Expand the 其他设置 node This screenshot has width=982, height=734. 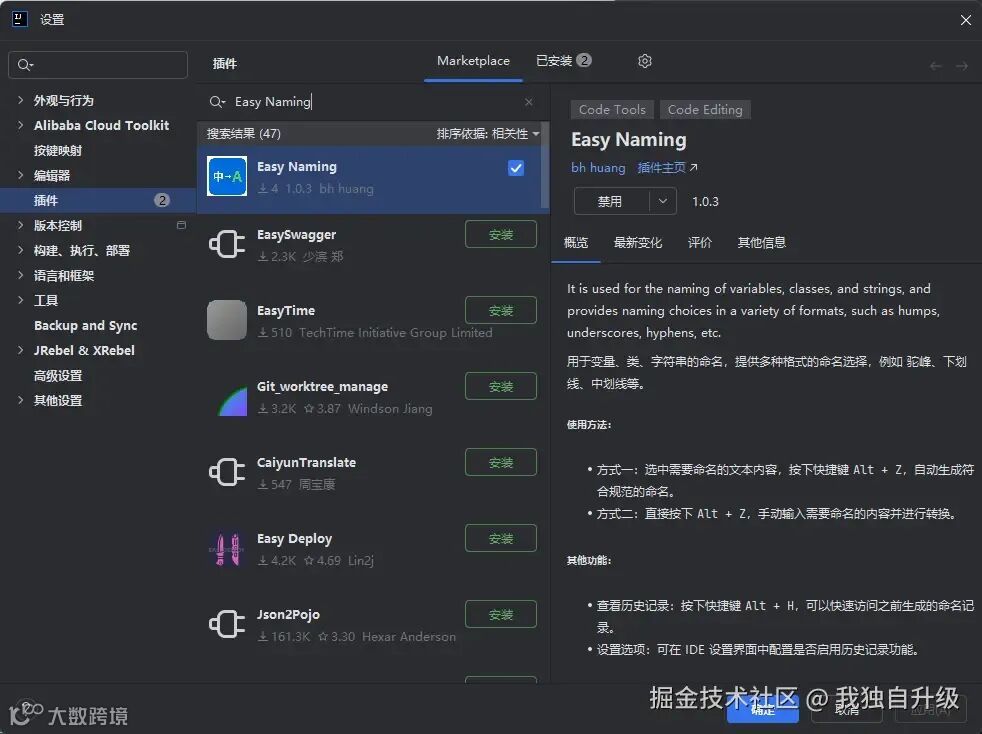pyautogui.click(x=21, y=400)
